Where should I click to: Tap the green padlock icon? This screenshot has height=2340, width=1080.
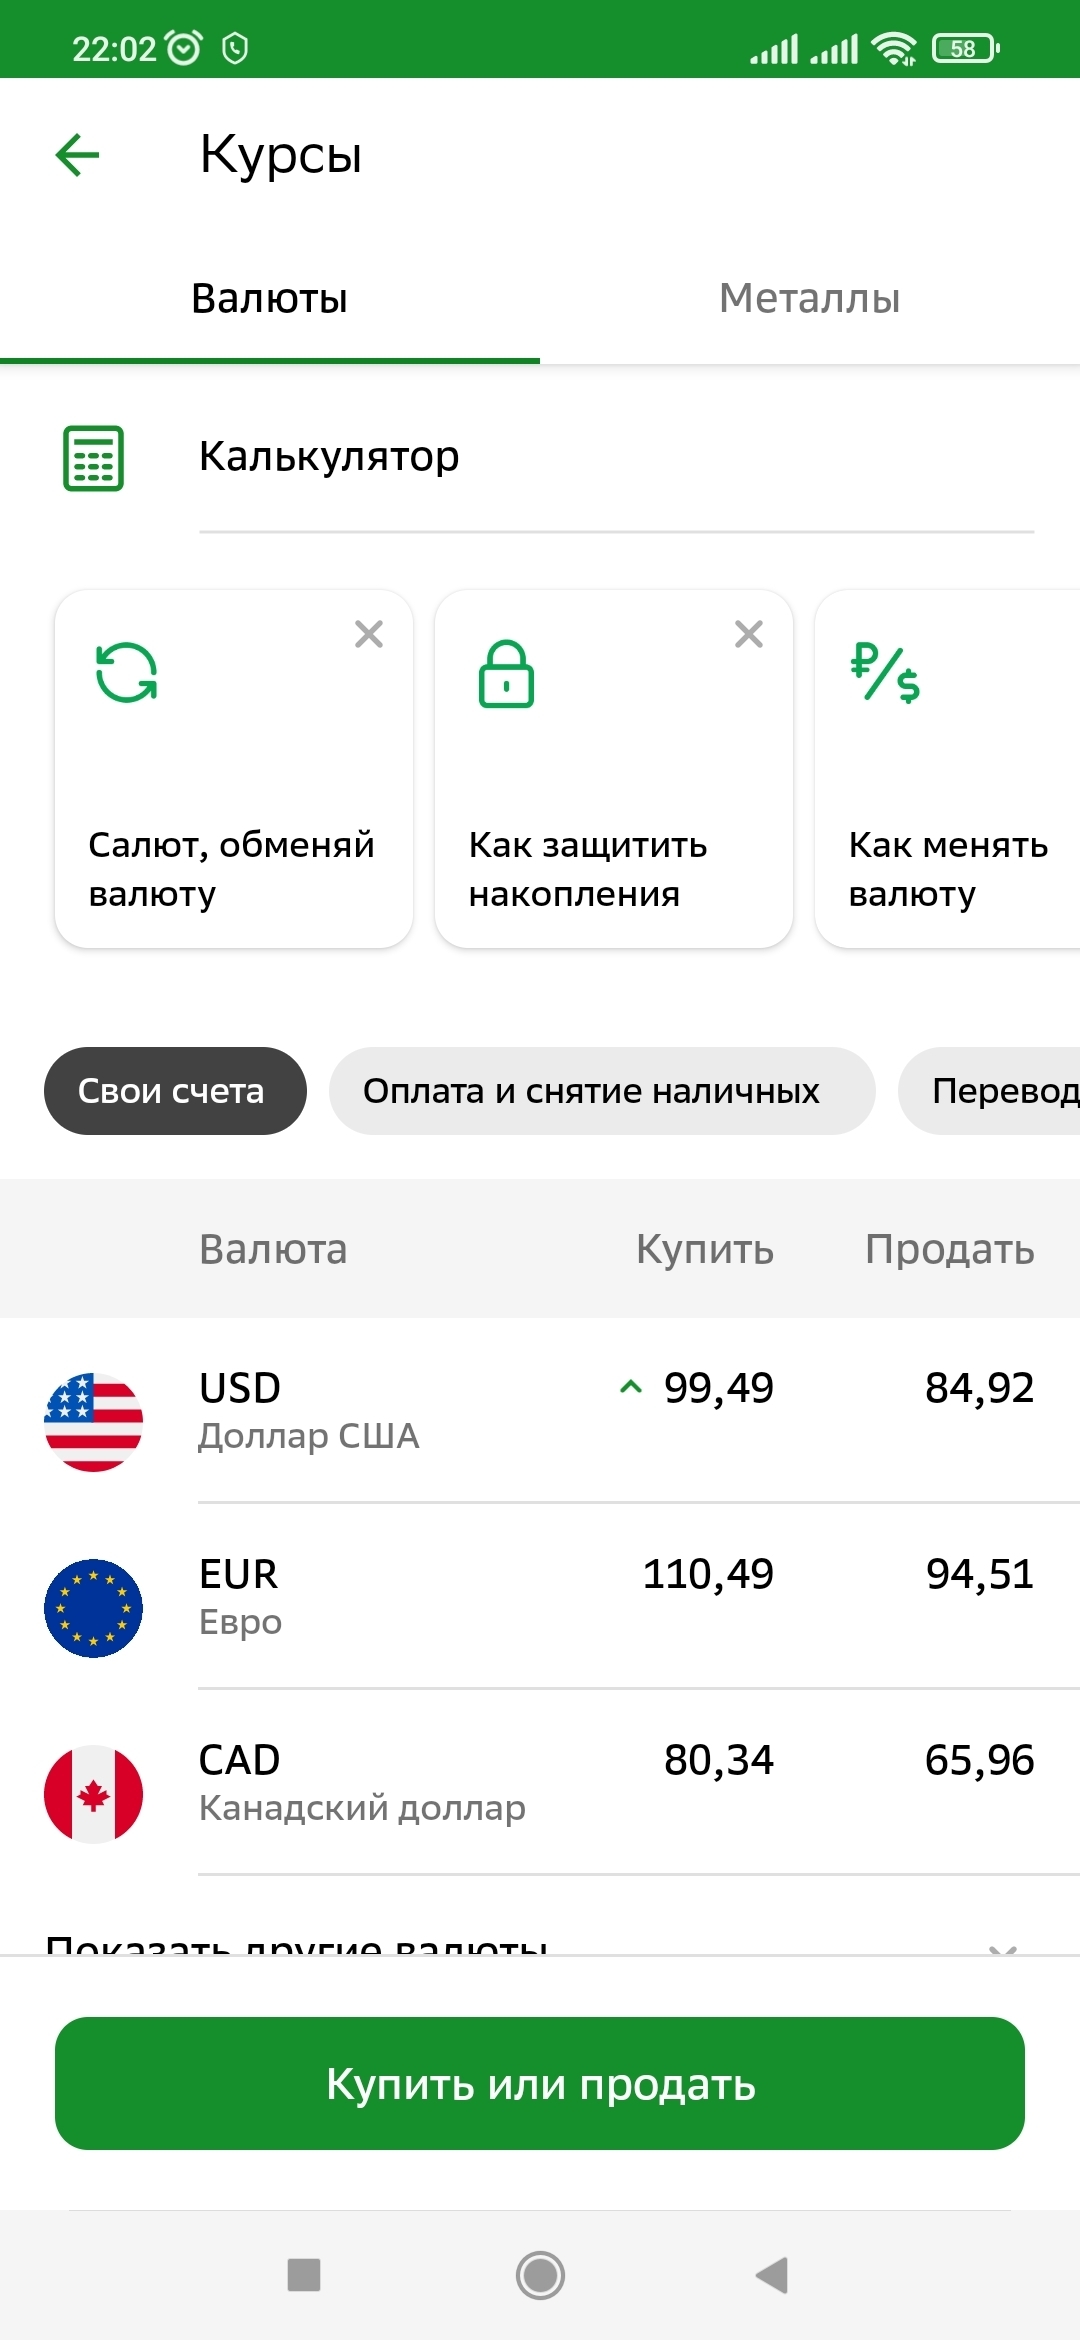(506, 674)
